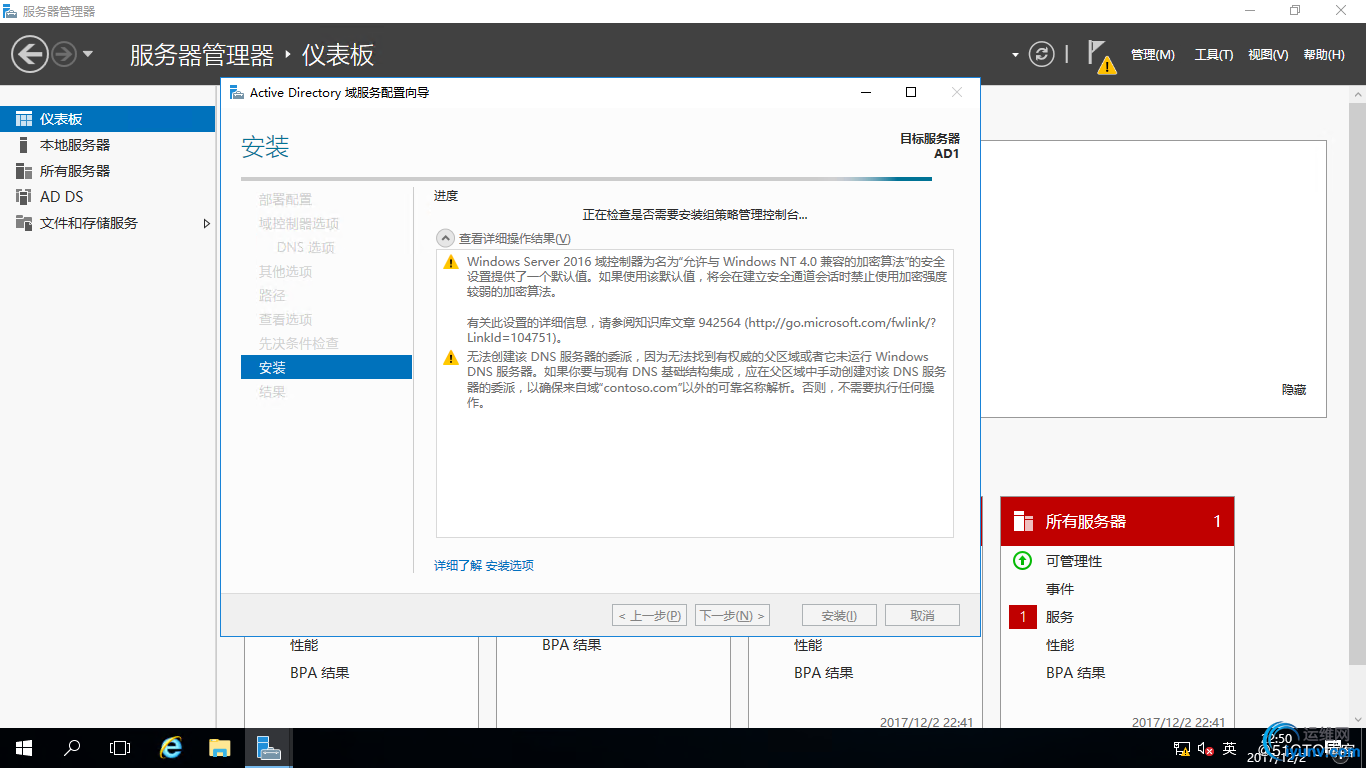
Task: Open the navigation history dropdown arrow
Action: pyautogui.click(x=88, y=54)
